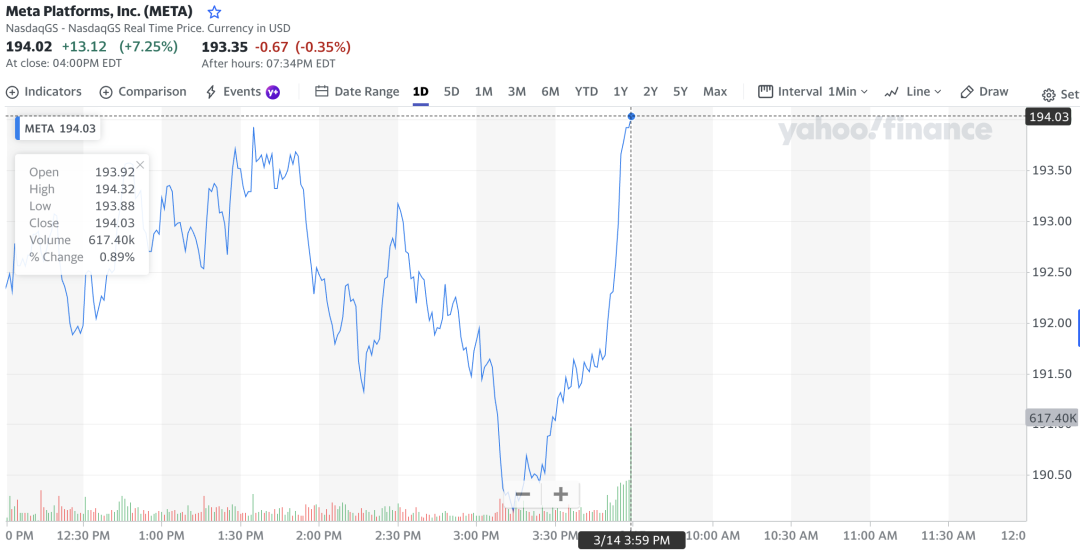
Task: Select the Max time range
Action: tap(714, 92)
